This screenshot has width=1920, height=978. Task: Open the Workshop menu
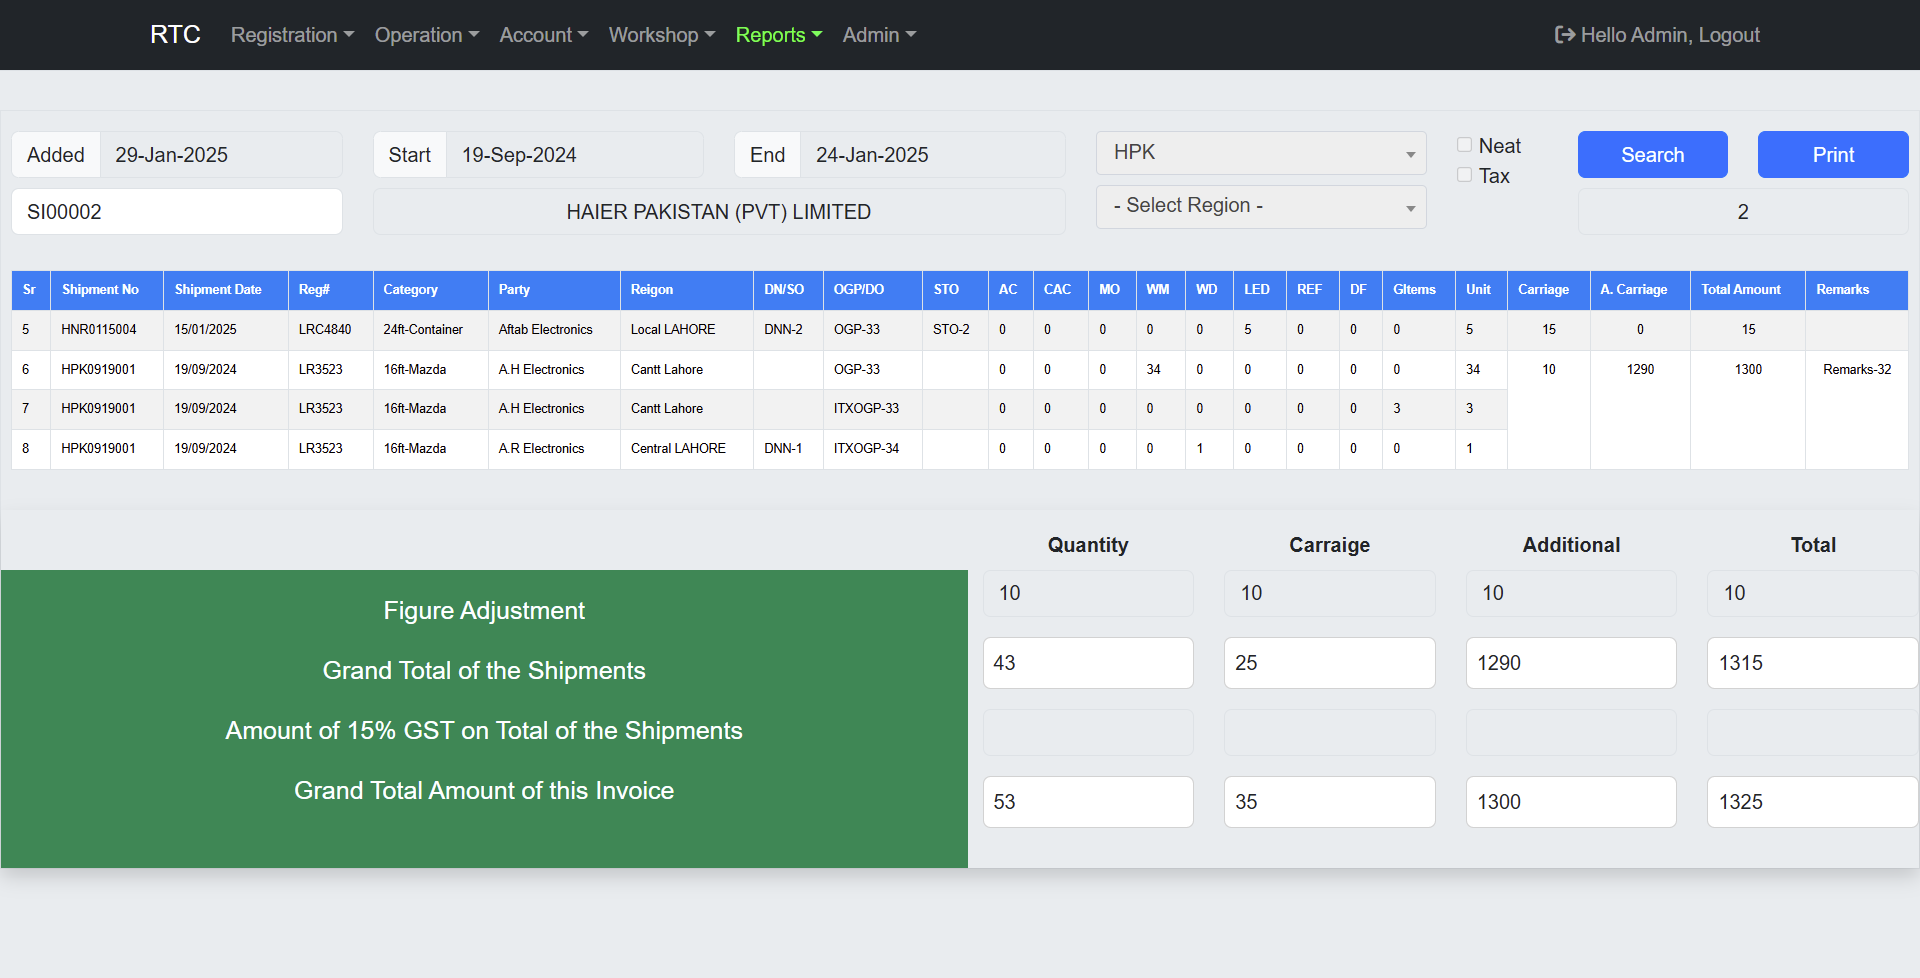661,35
